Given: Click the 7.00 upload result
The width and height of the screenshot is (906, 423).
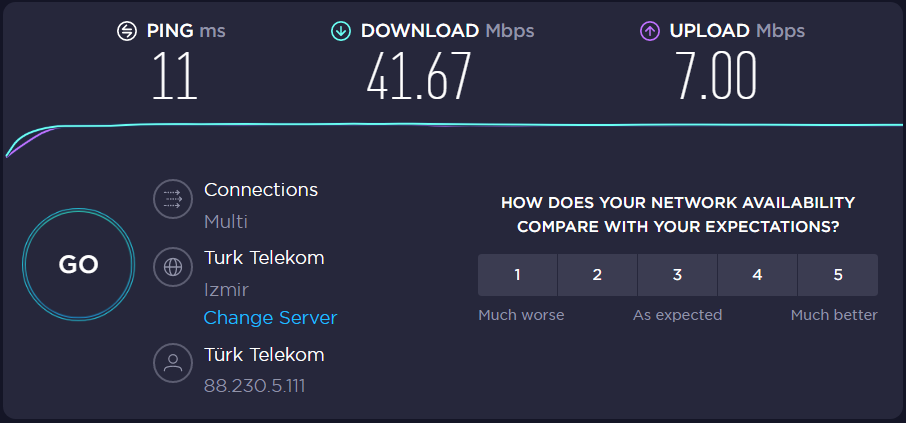Looking at the screenshot, I should (x=716, y=76).
